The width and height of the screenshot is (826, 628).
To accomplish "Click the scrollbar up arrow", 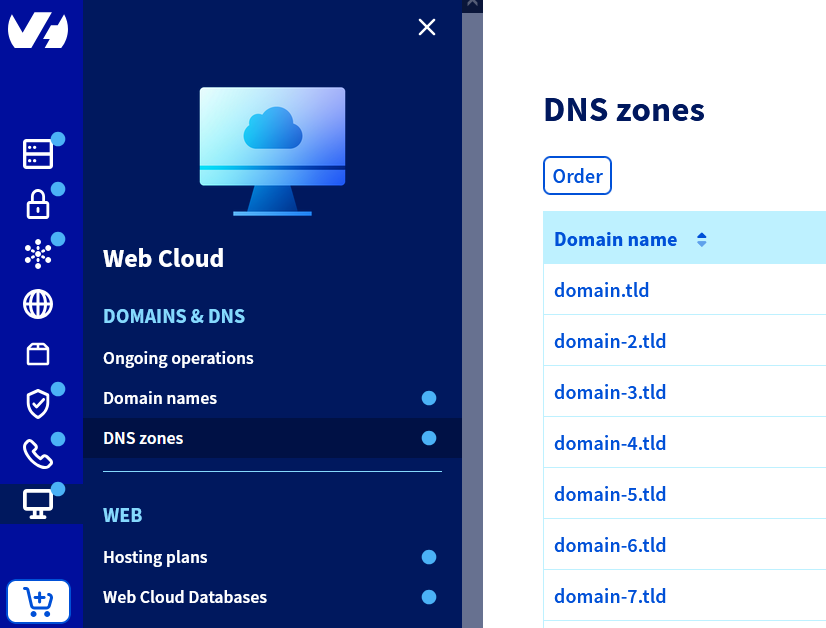I will [x=471, y=4].
